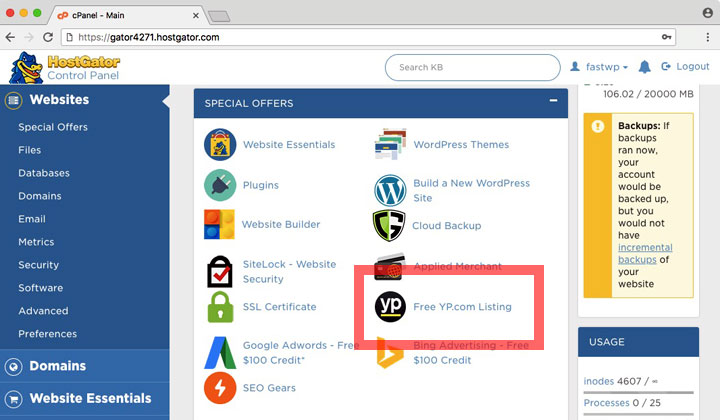Open the SiteLock - Website Security link

pyautogui.click(x=289, y=272)
